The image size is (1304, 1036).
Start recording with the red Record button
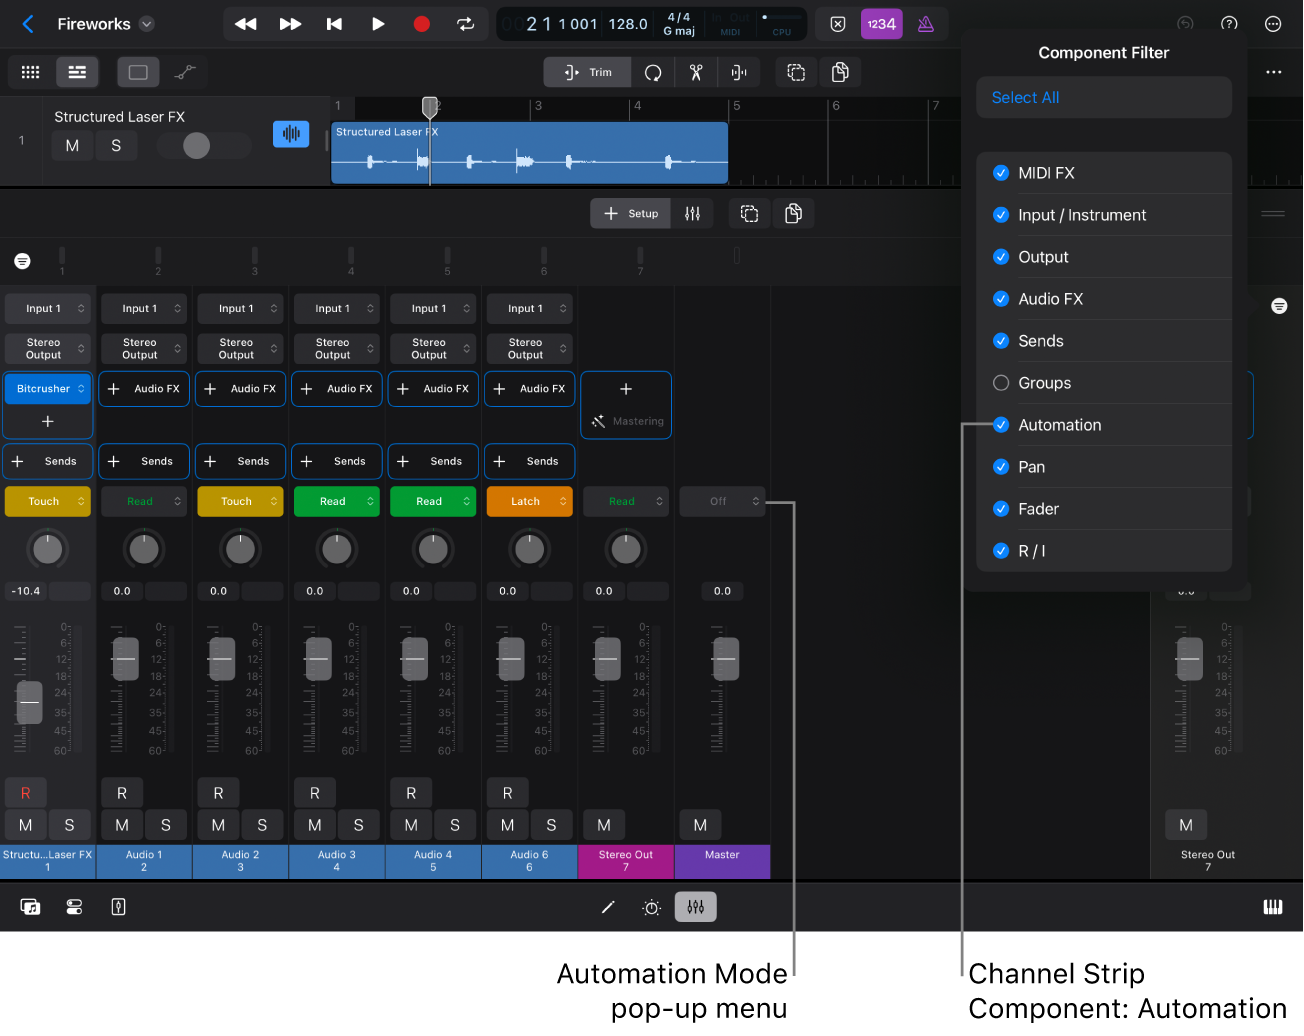click(x=422, y=24)
